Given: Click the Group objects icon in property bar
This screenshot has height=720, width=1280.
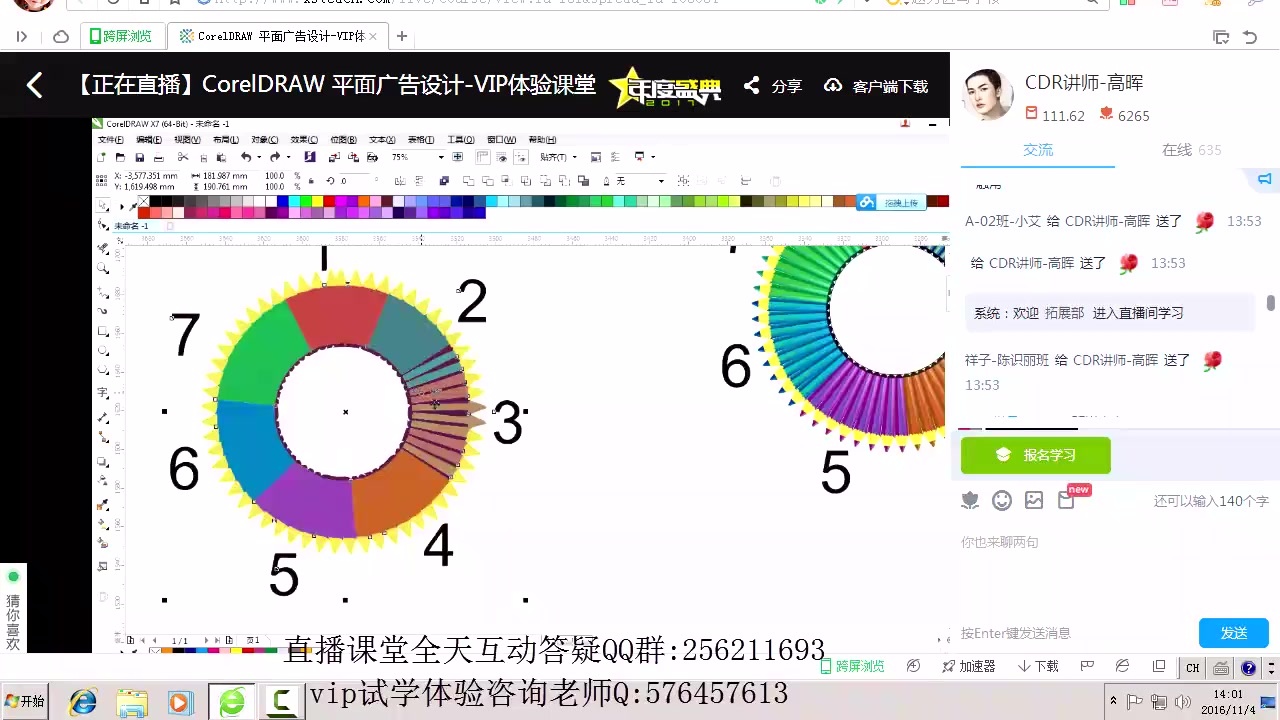Looking at the screenshot, I should tap(683, 181).
